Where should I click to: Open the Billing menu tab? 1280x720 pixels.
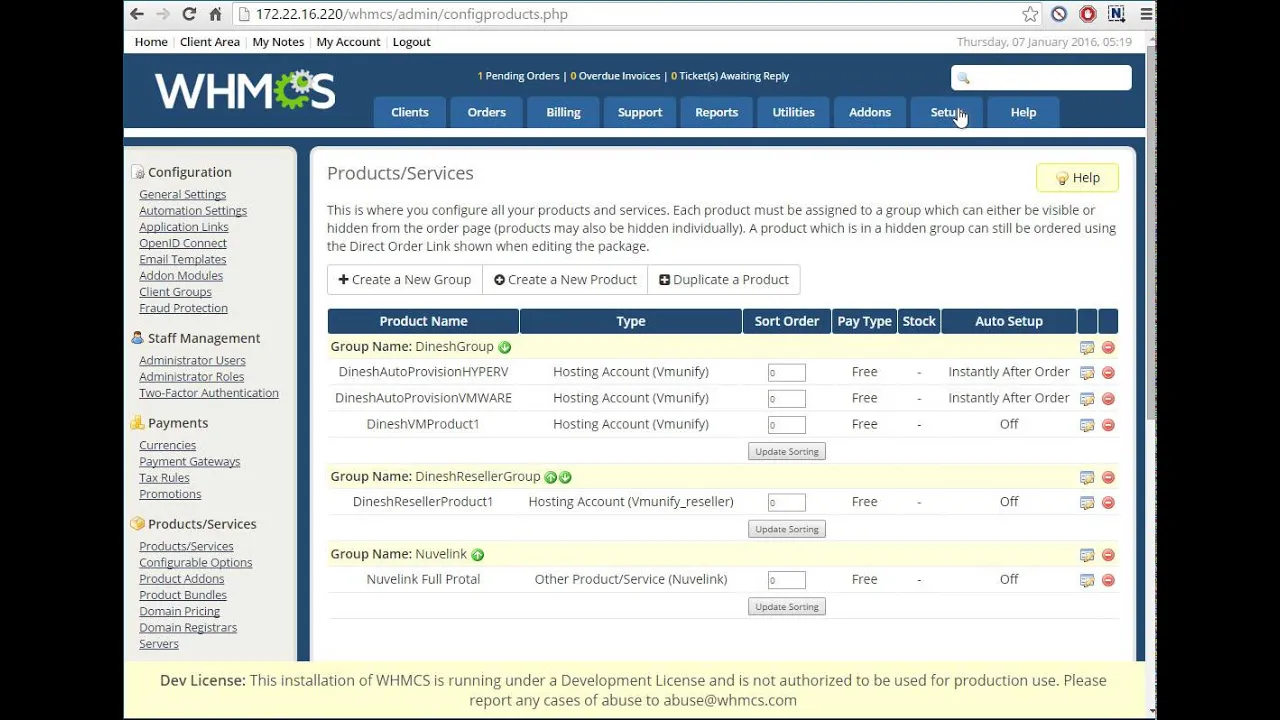coord(563,112)
